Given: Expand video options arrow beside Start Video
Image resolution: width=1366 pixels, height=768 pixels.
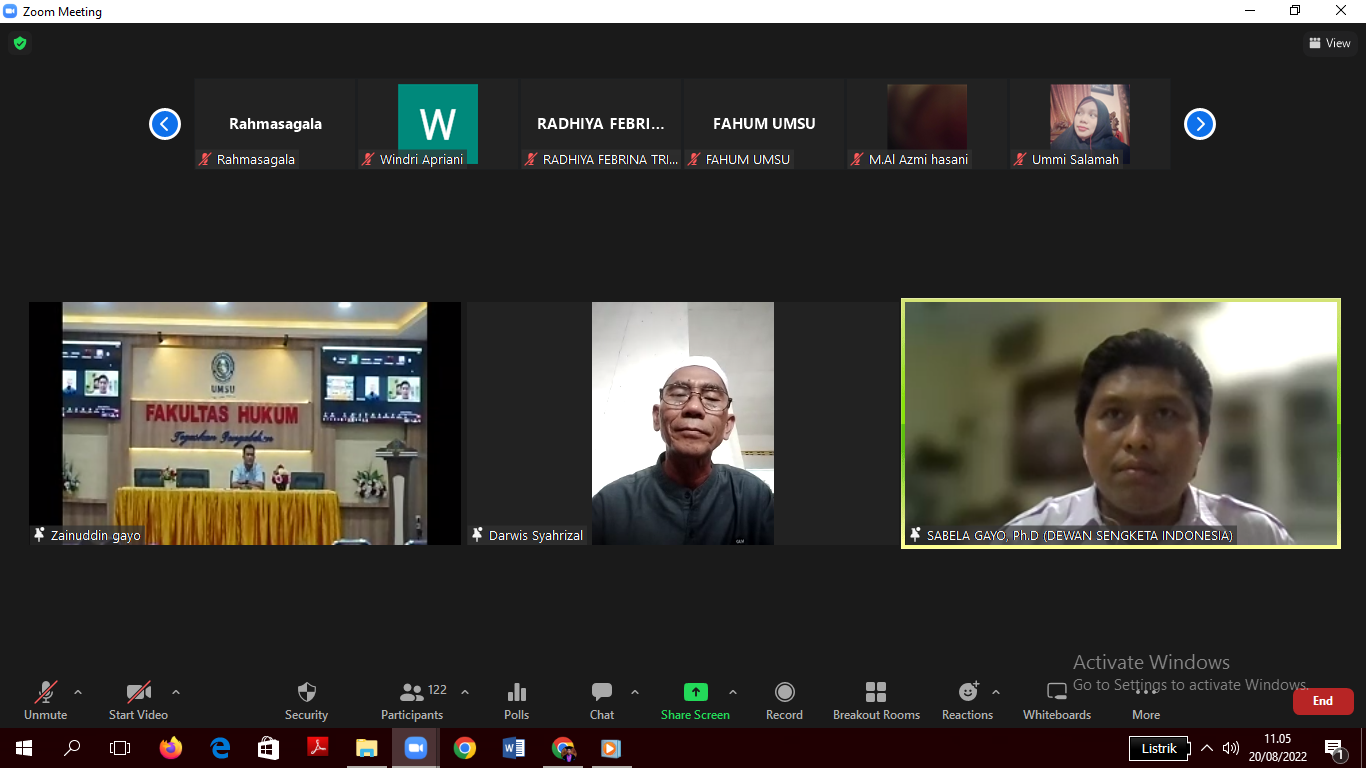Looking at the screenshot, I should pos(176,692).
